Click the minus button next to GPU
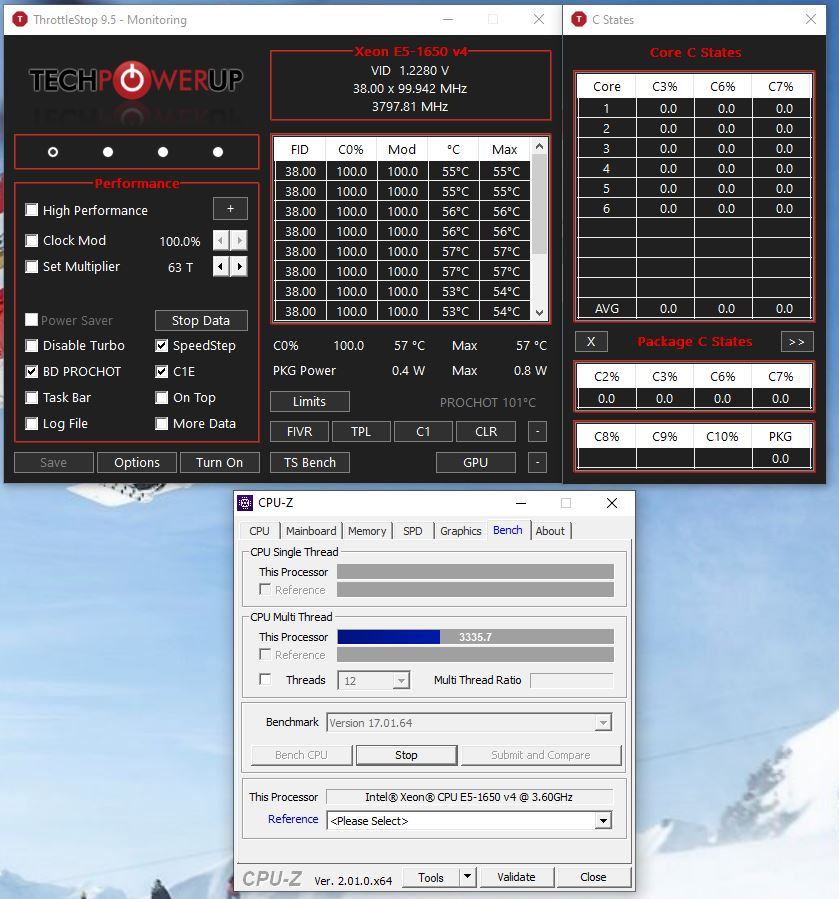The width and height of the screenshot is (839, 899). click(537, 462)
